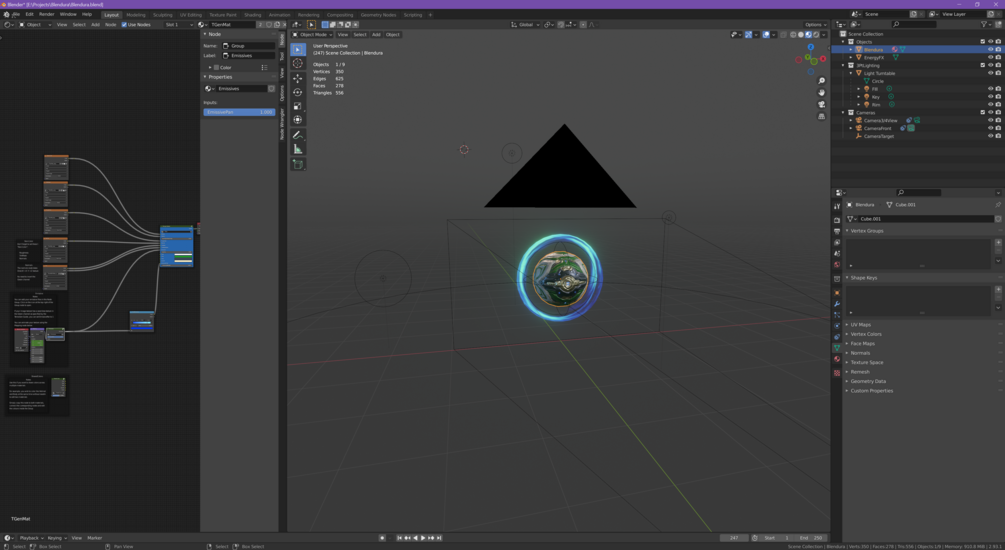Viewport: 1005px width, 550px height.
Task: Click the Z axis on the navigation gizmo
Action: tap(811, 47)
